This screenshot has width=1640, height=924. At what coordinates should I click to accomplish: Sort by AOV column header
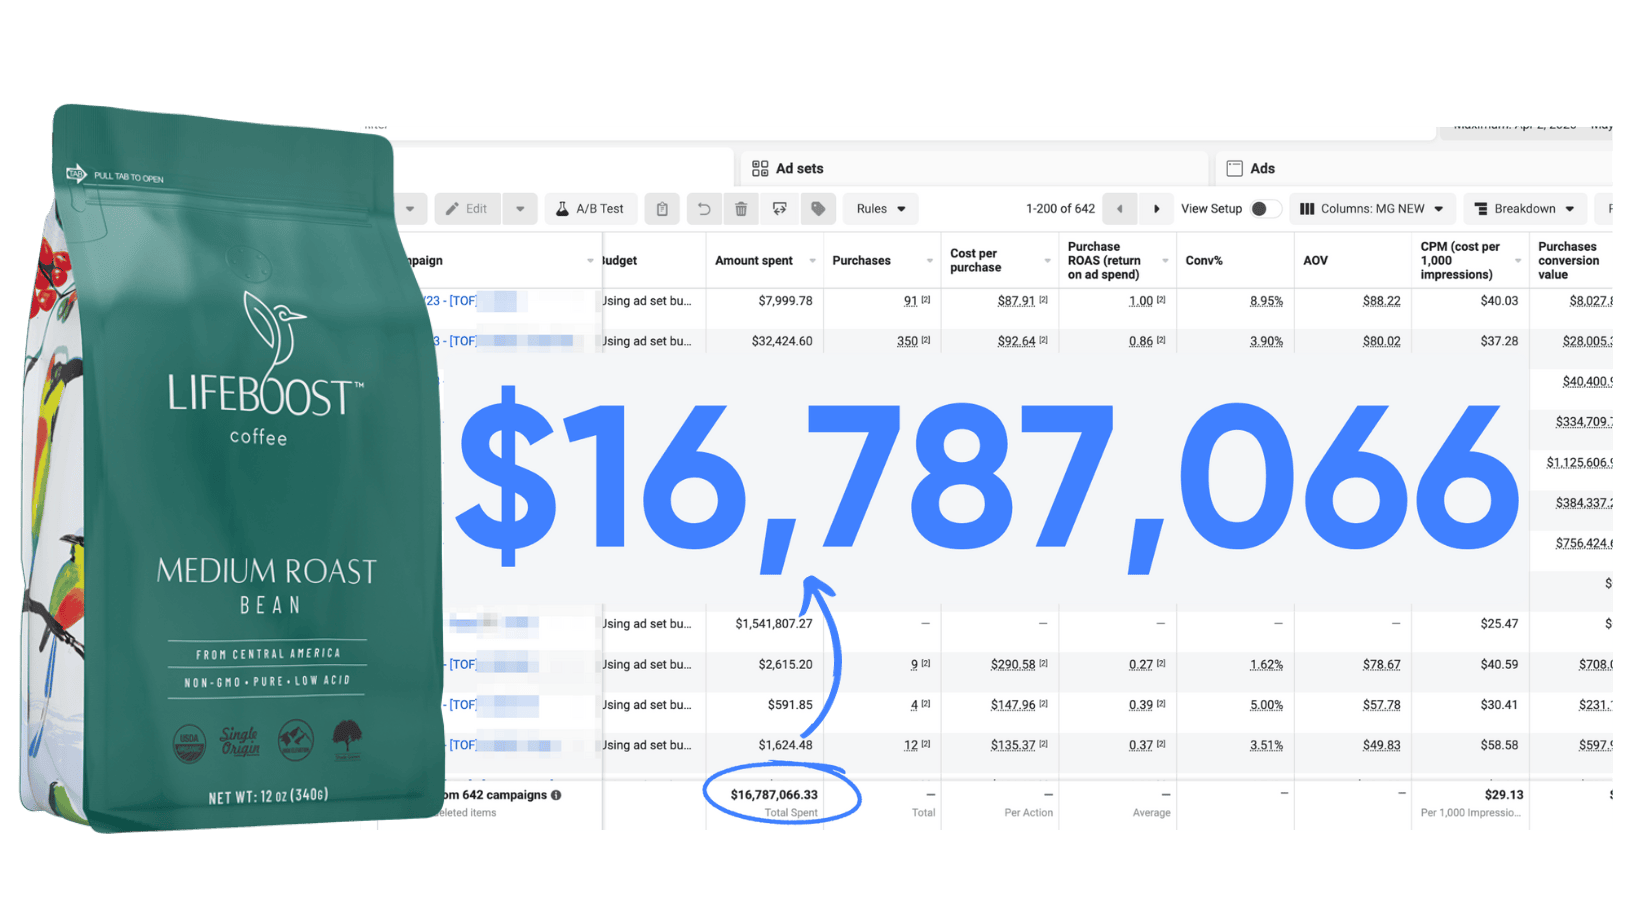pos(1315,261)
